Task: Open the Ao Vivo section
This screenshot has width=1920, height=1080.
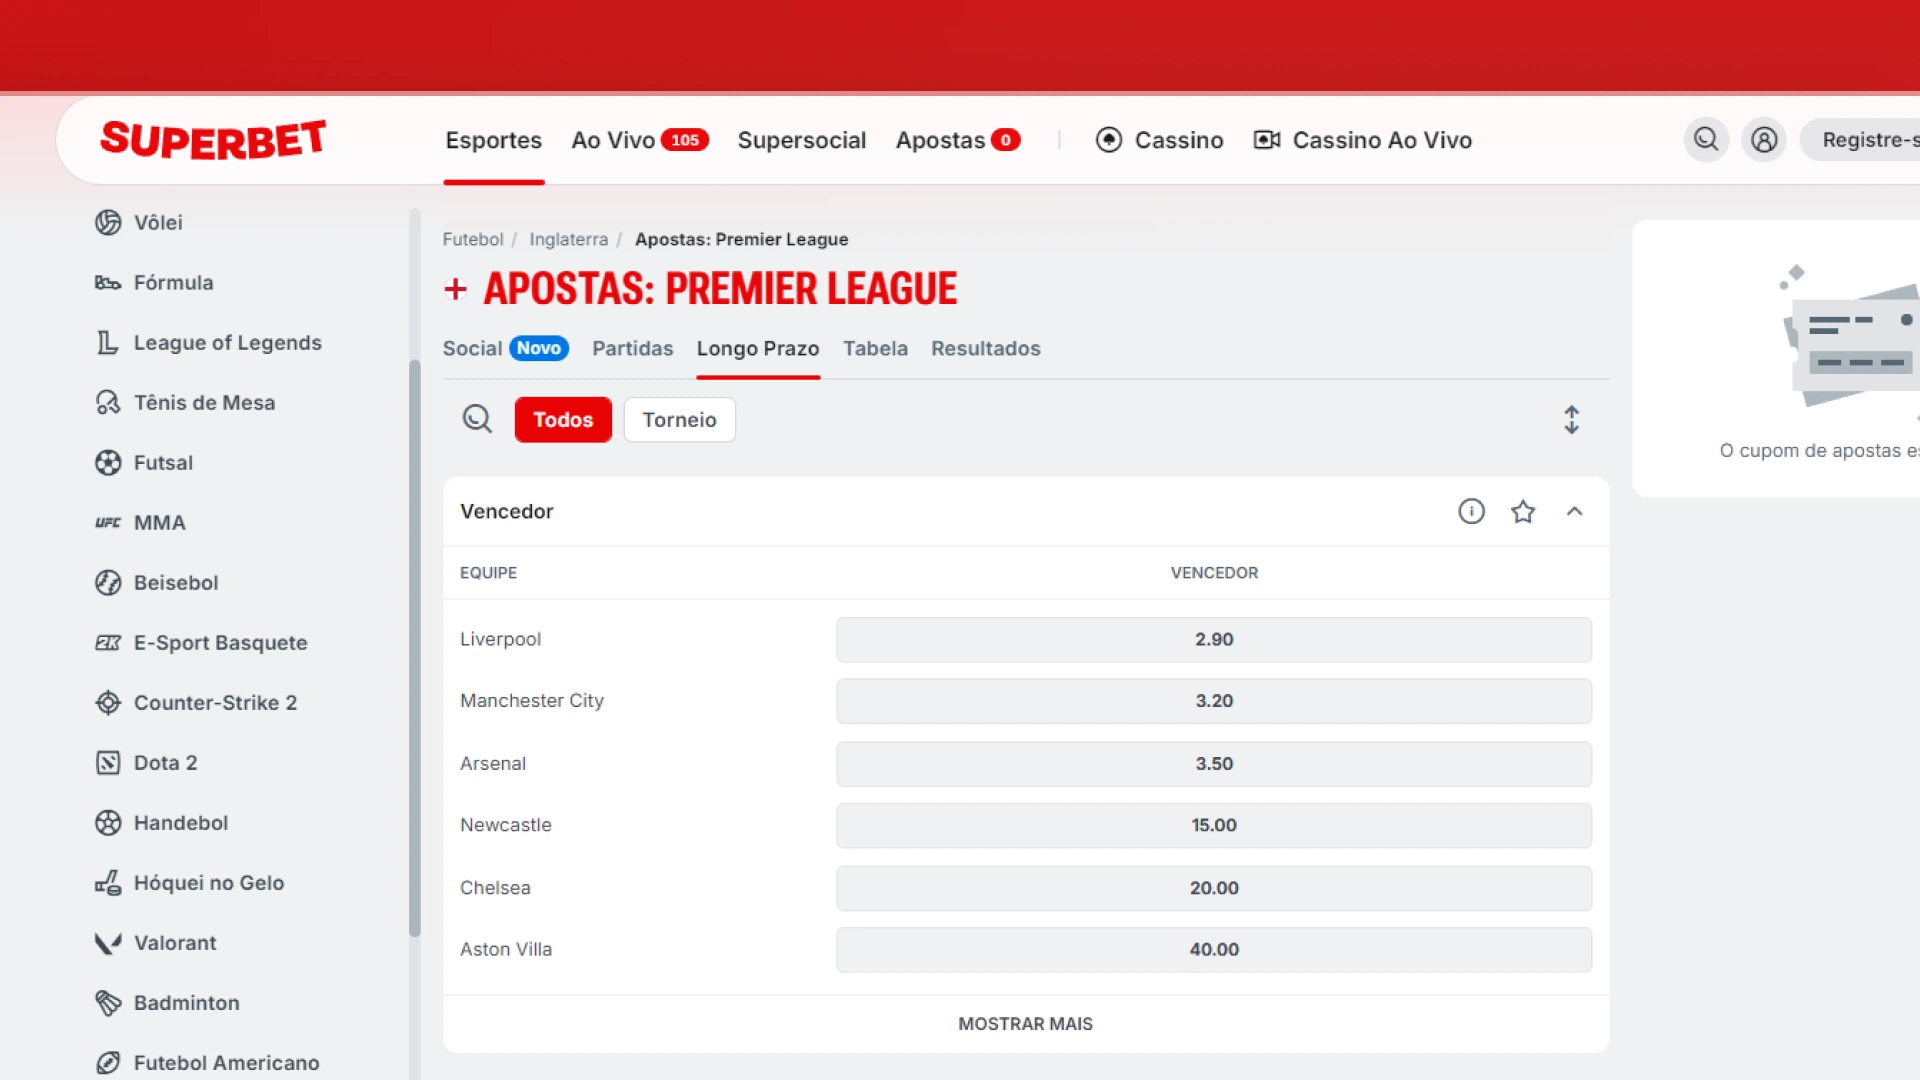Action: tap(640, 140)
